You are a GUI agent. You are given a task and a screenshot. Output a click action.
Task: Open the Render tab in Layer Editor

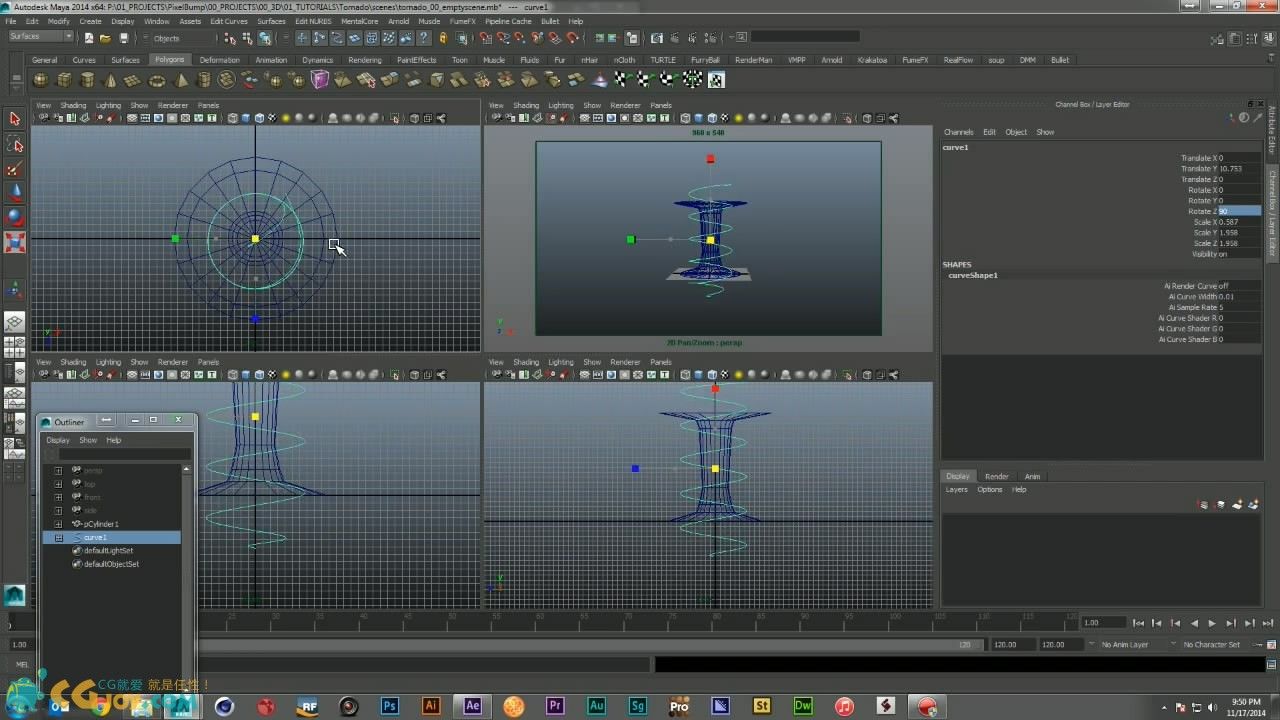pos(996,476)
